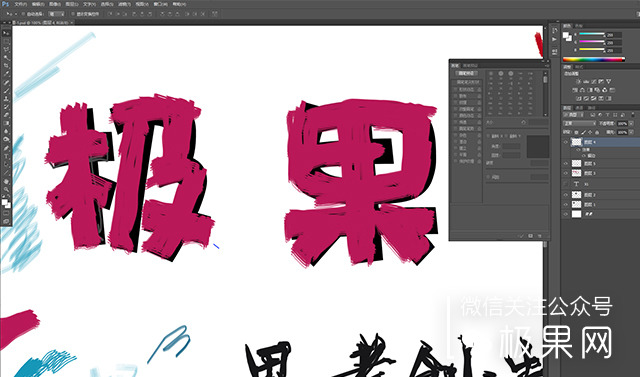The height and width of the screenshot is (377, 640).
Task: Hide the 图层 1 layer via eye icon
Action: [x=566, y=204]
